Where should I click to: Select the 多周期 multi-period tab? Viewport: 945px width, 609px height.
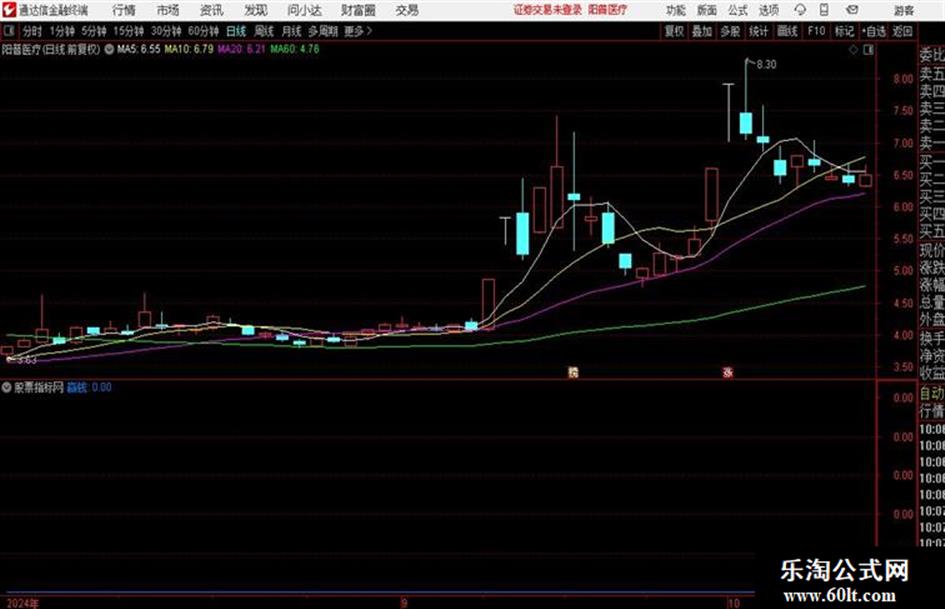pos(323,31)
